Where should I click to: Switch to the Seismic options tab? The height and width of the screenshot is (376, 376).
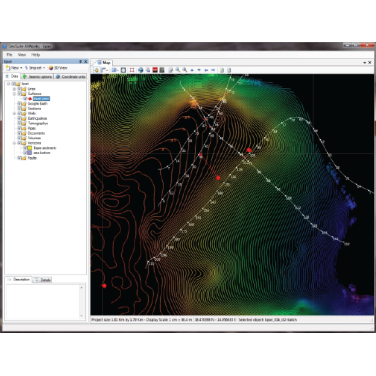click(37, 77)
